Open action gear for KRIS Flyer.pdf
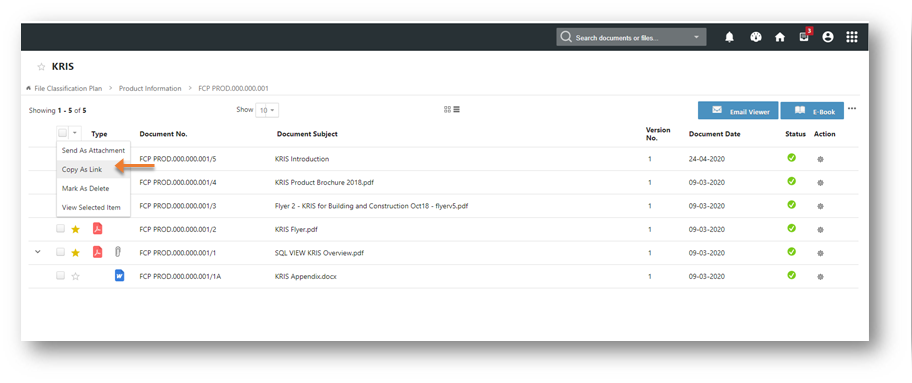912x383 pixels. (820, 229)
